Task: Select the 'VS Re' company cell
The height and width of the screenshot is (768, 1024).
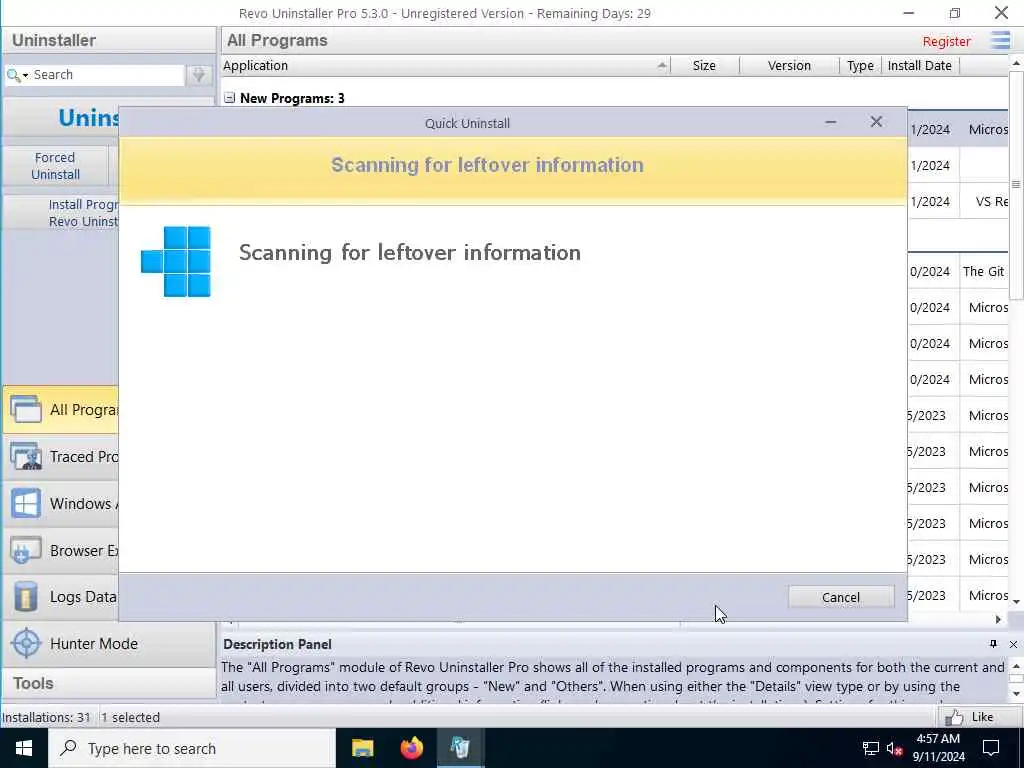Action: click(984, 201)
